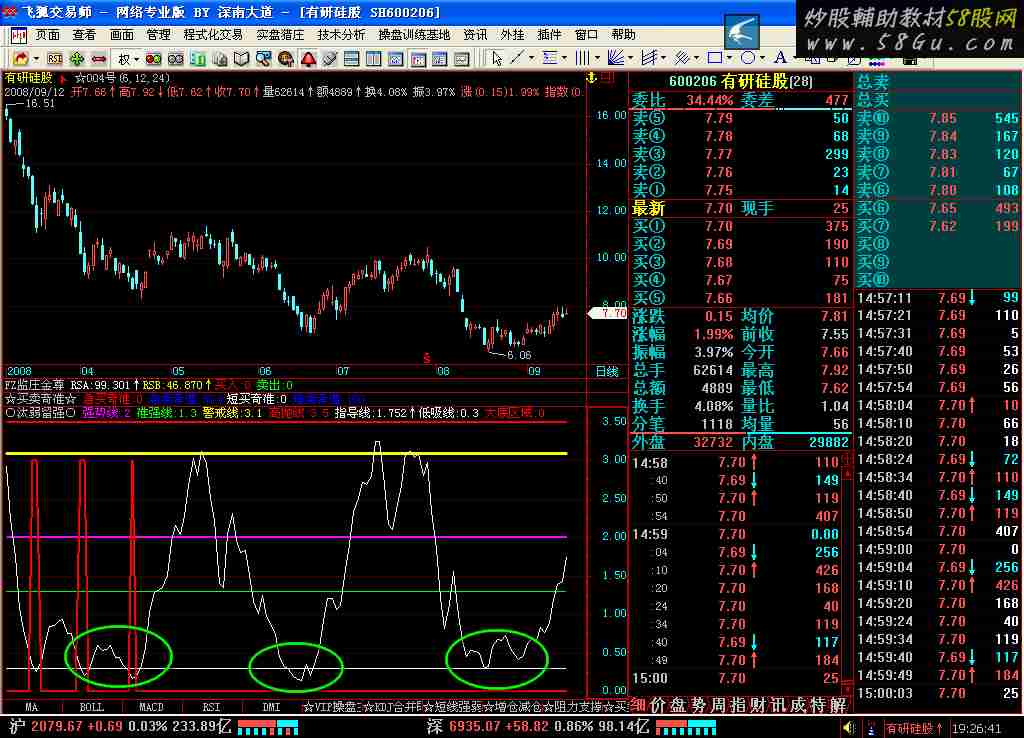Select the rectangle drawing tool
Image resolution: width=1024 pixels, height=738 pixels.
714,59
